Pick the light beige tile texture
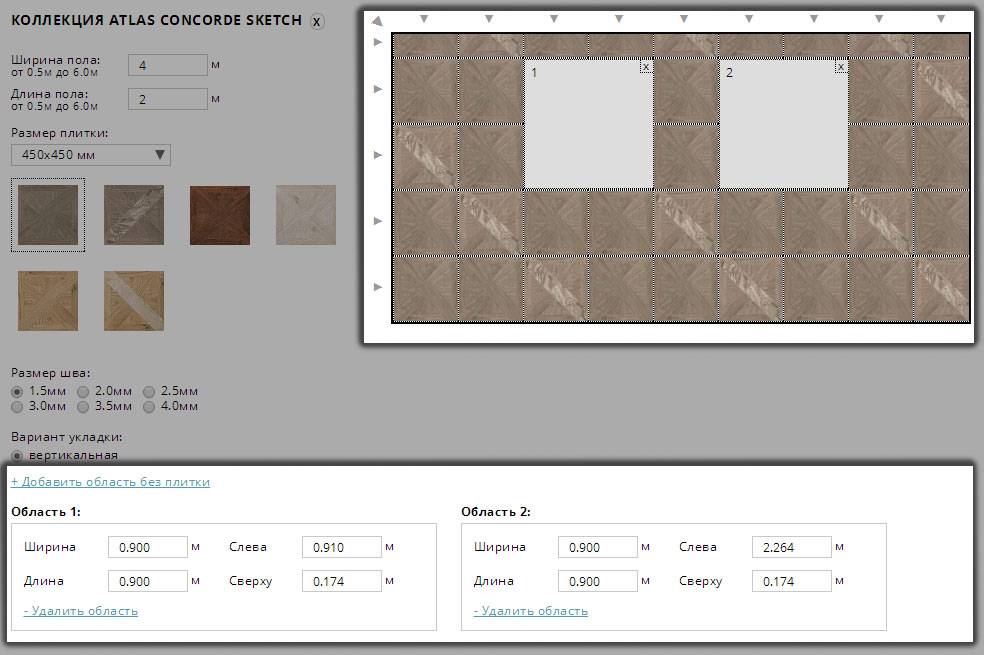Viewport: 984px width, 655px height. [x=305, y=215]
